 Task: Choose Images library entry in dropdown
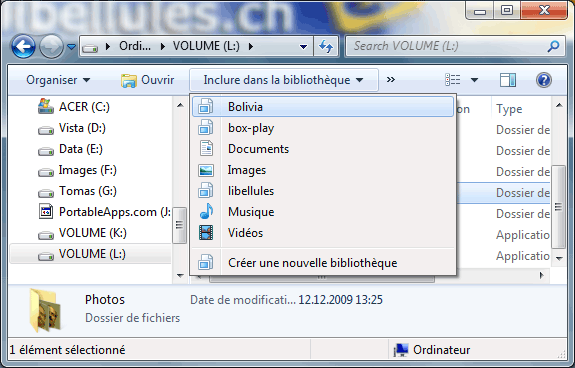coord(323,170)
